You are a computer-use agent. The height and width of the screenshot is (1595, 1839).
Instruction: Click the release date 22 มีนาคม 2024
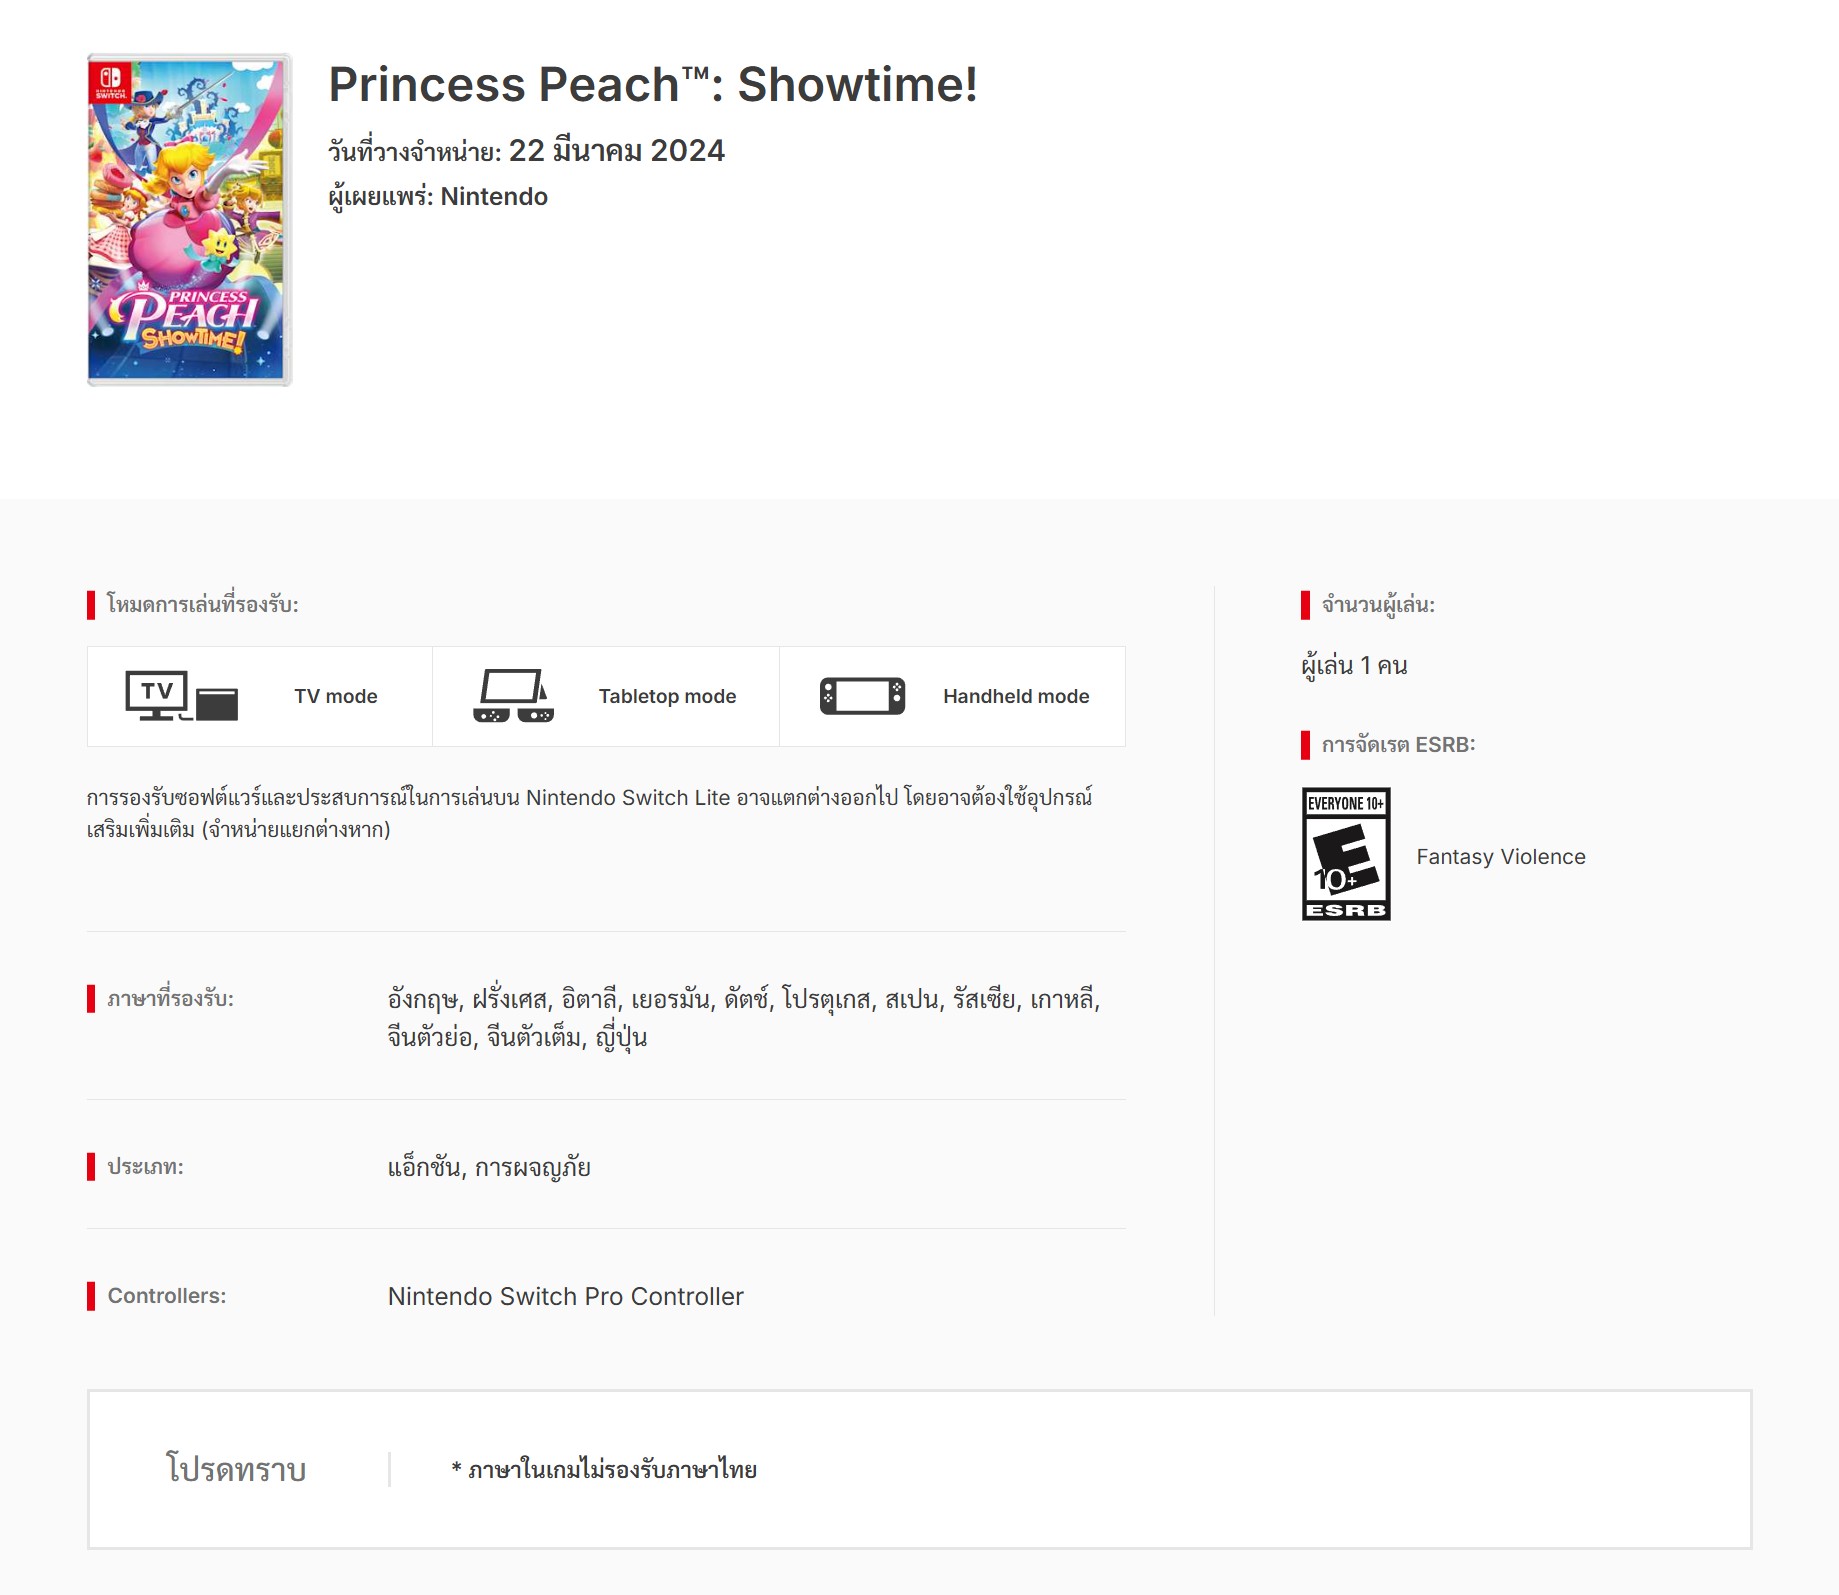(x=616, y=151)
